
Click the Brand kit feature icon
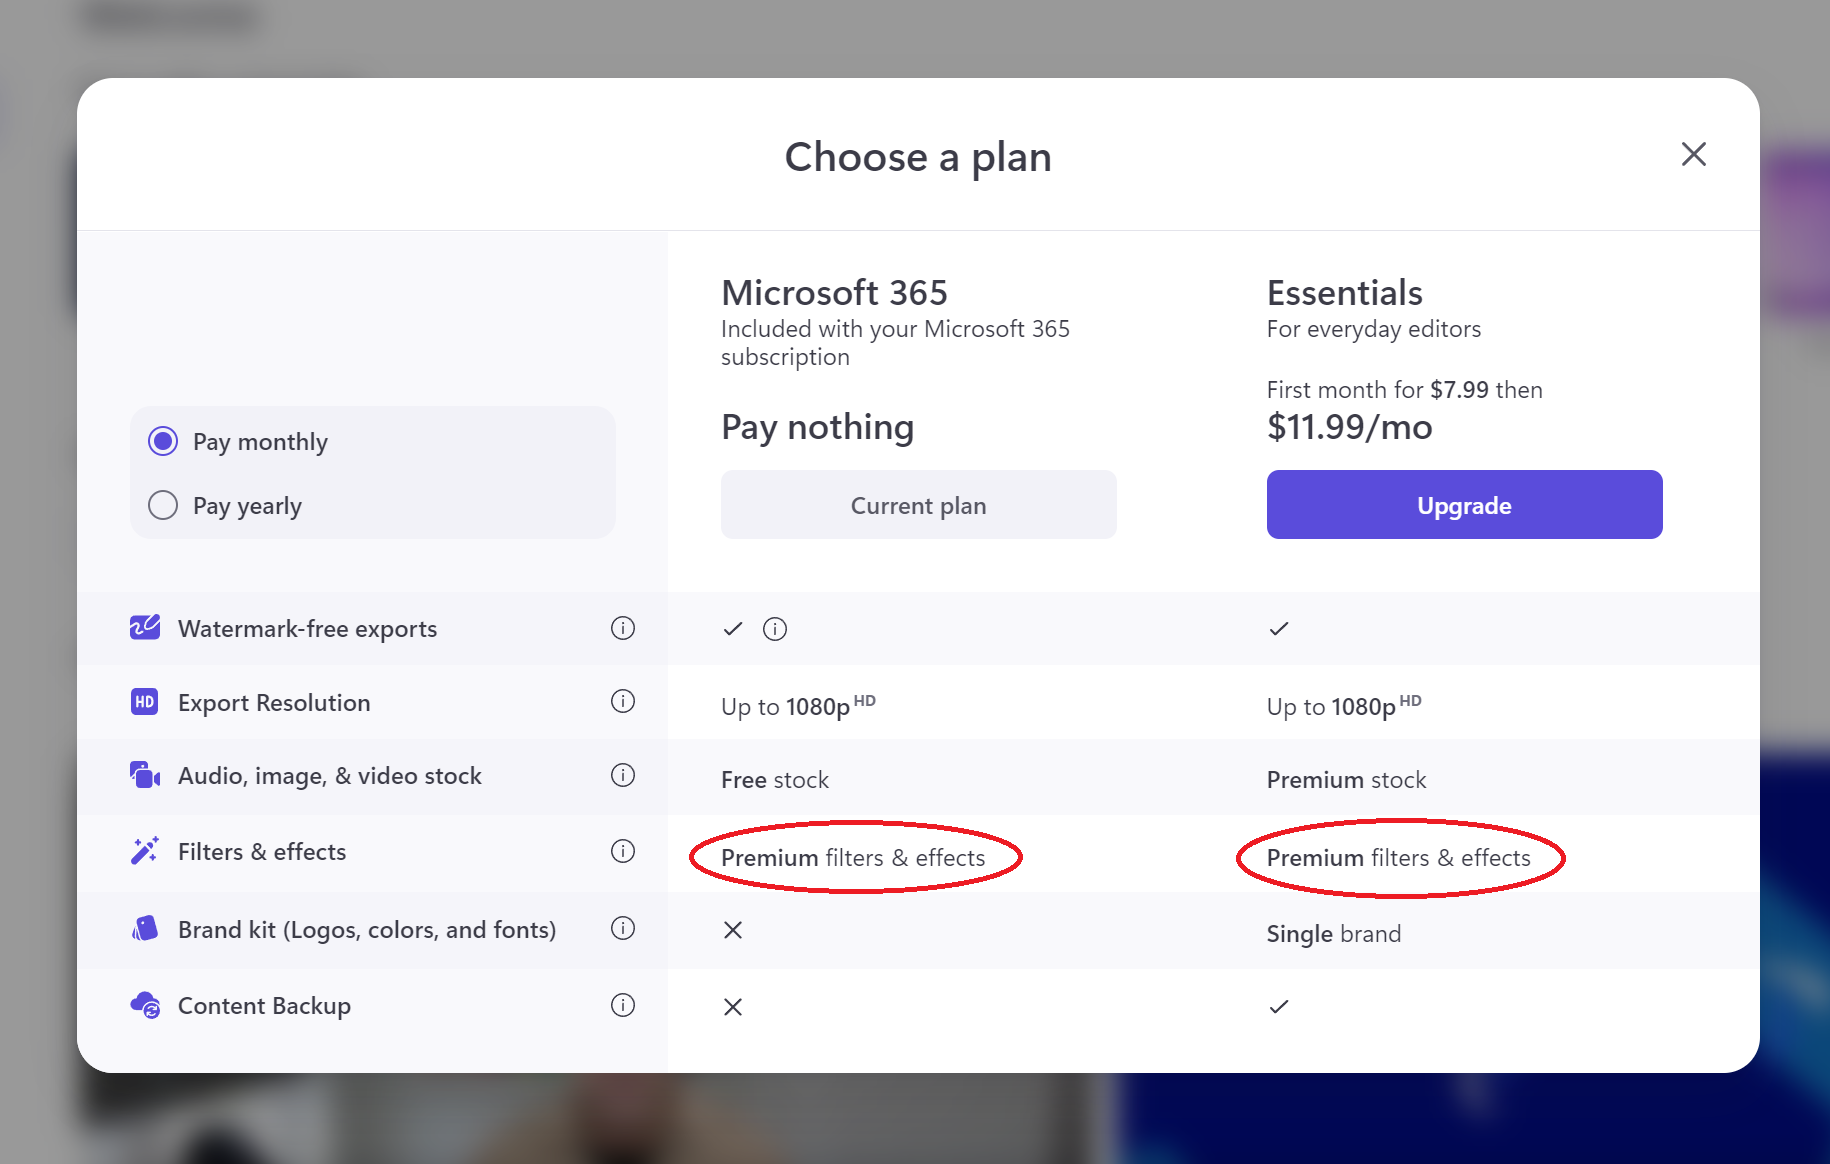click(x=145, y=929)
